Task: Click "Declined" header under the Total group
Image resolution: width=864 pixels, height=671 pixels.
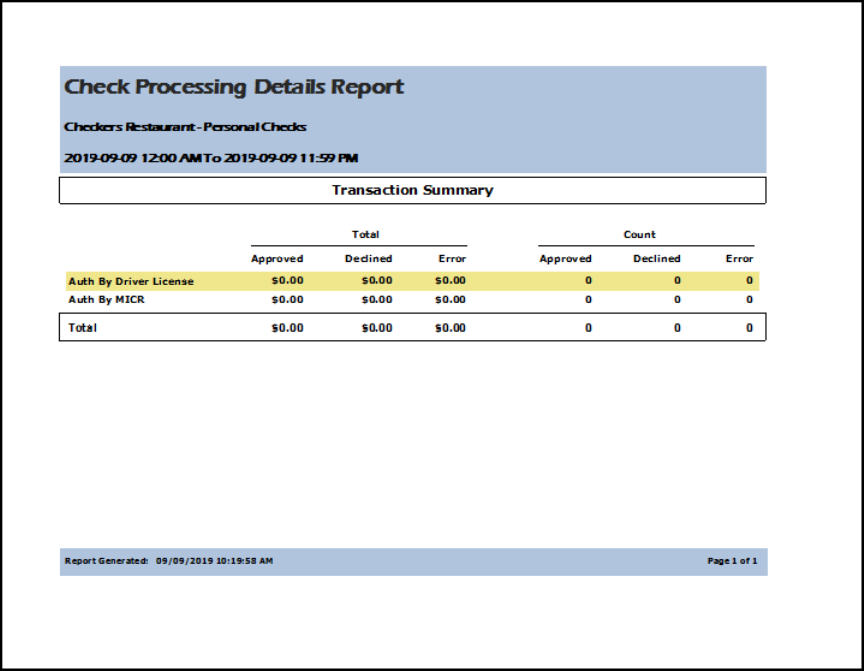Action: tap(369, 258)
